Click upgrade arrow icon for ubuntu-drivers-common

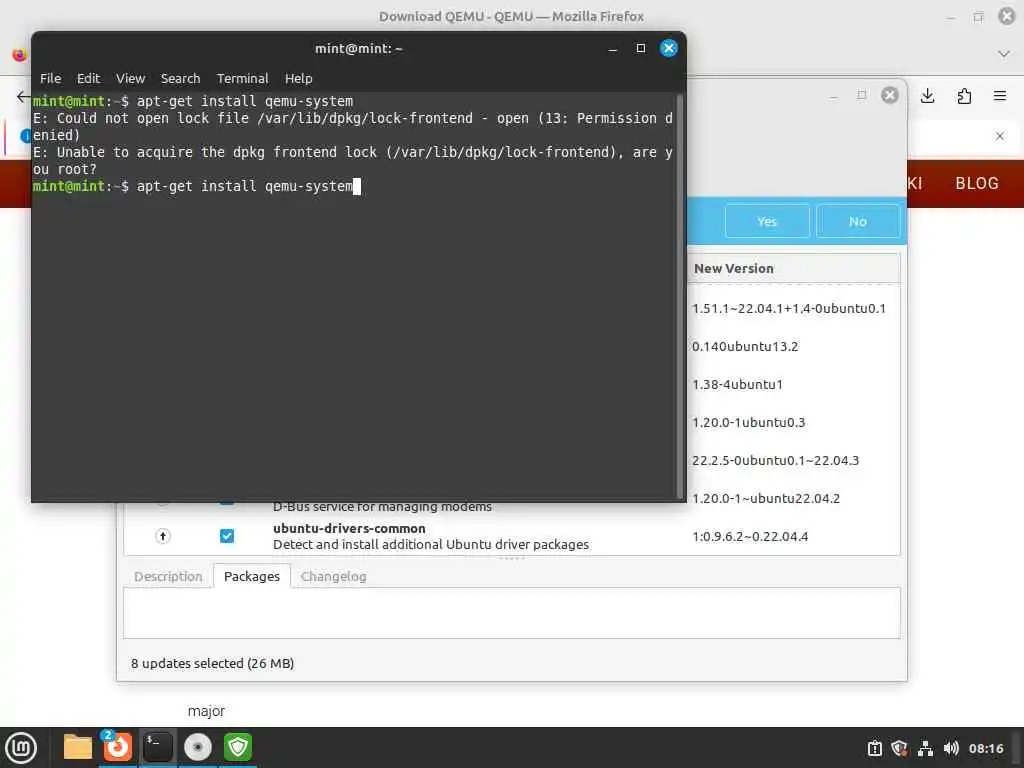click(x=163, y=536)
